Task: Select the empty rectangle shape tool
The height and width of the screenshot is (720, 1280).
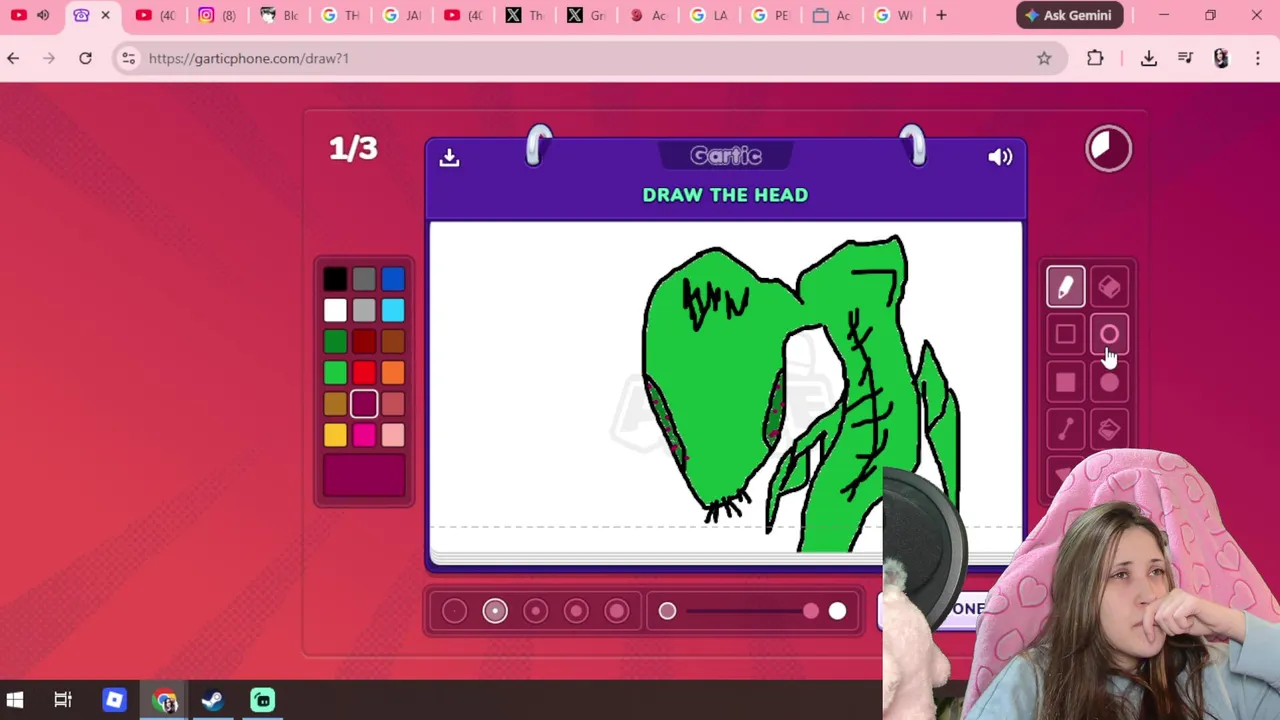Action: tap(1065, 335)
